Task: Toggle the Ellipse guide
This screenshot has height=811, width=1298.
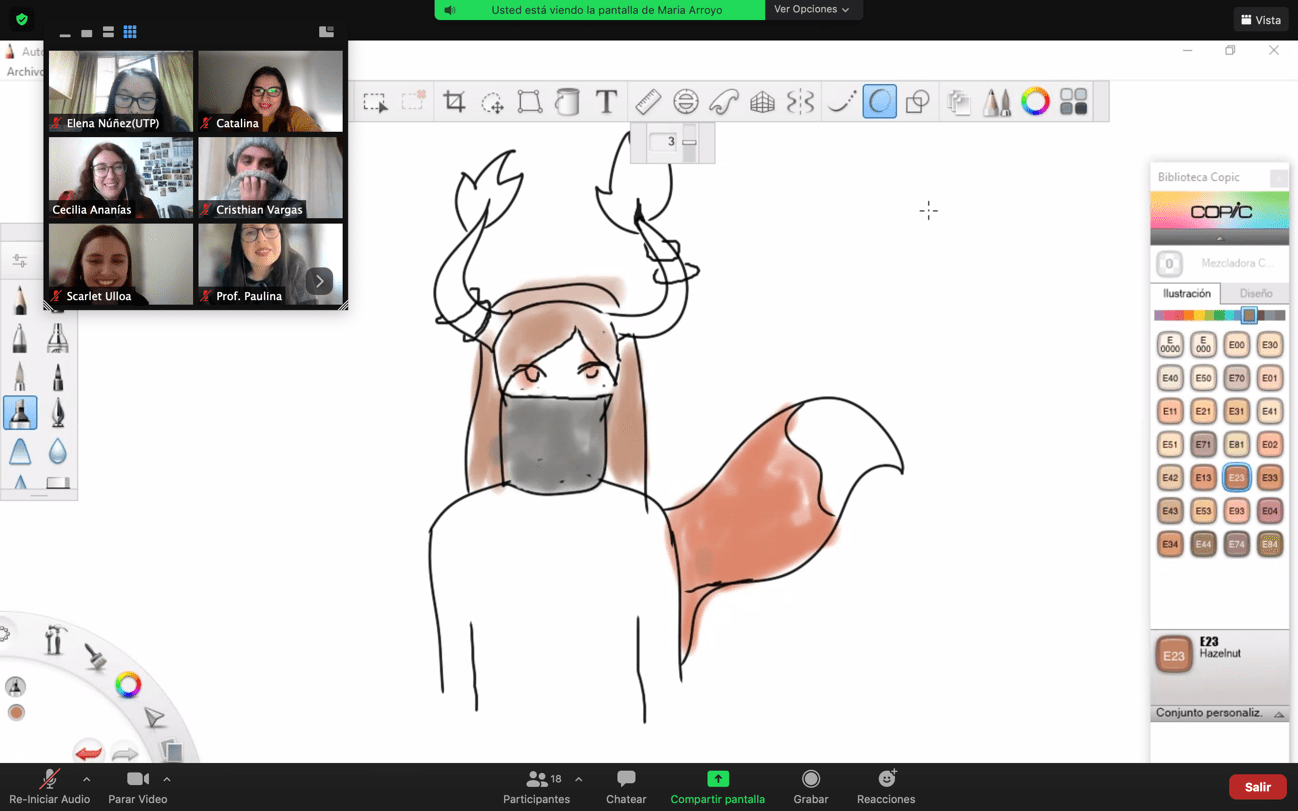Action: click(686, 102)
